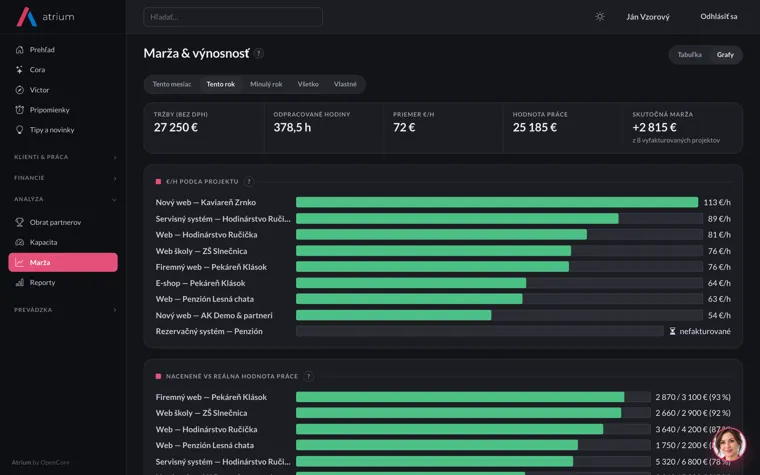The image size is (760, 475).
Task: Select Vlastné period
Action: click(x=345, y=84)
